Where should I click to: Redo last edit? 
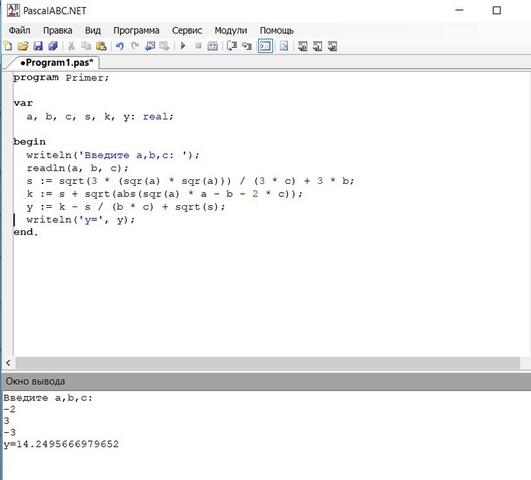(x=135, y=46)
